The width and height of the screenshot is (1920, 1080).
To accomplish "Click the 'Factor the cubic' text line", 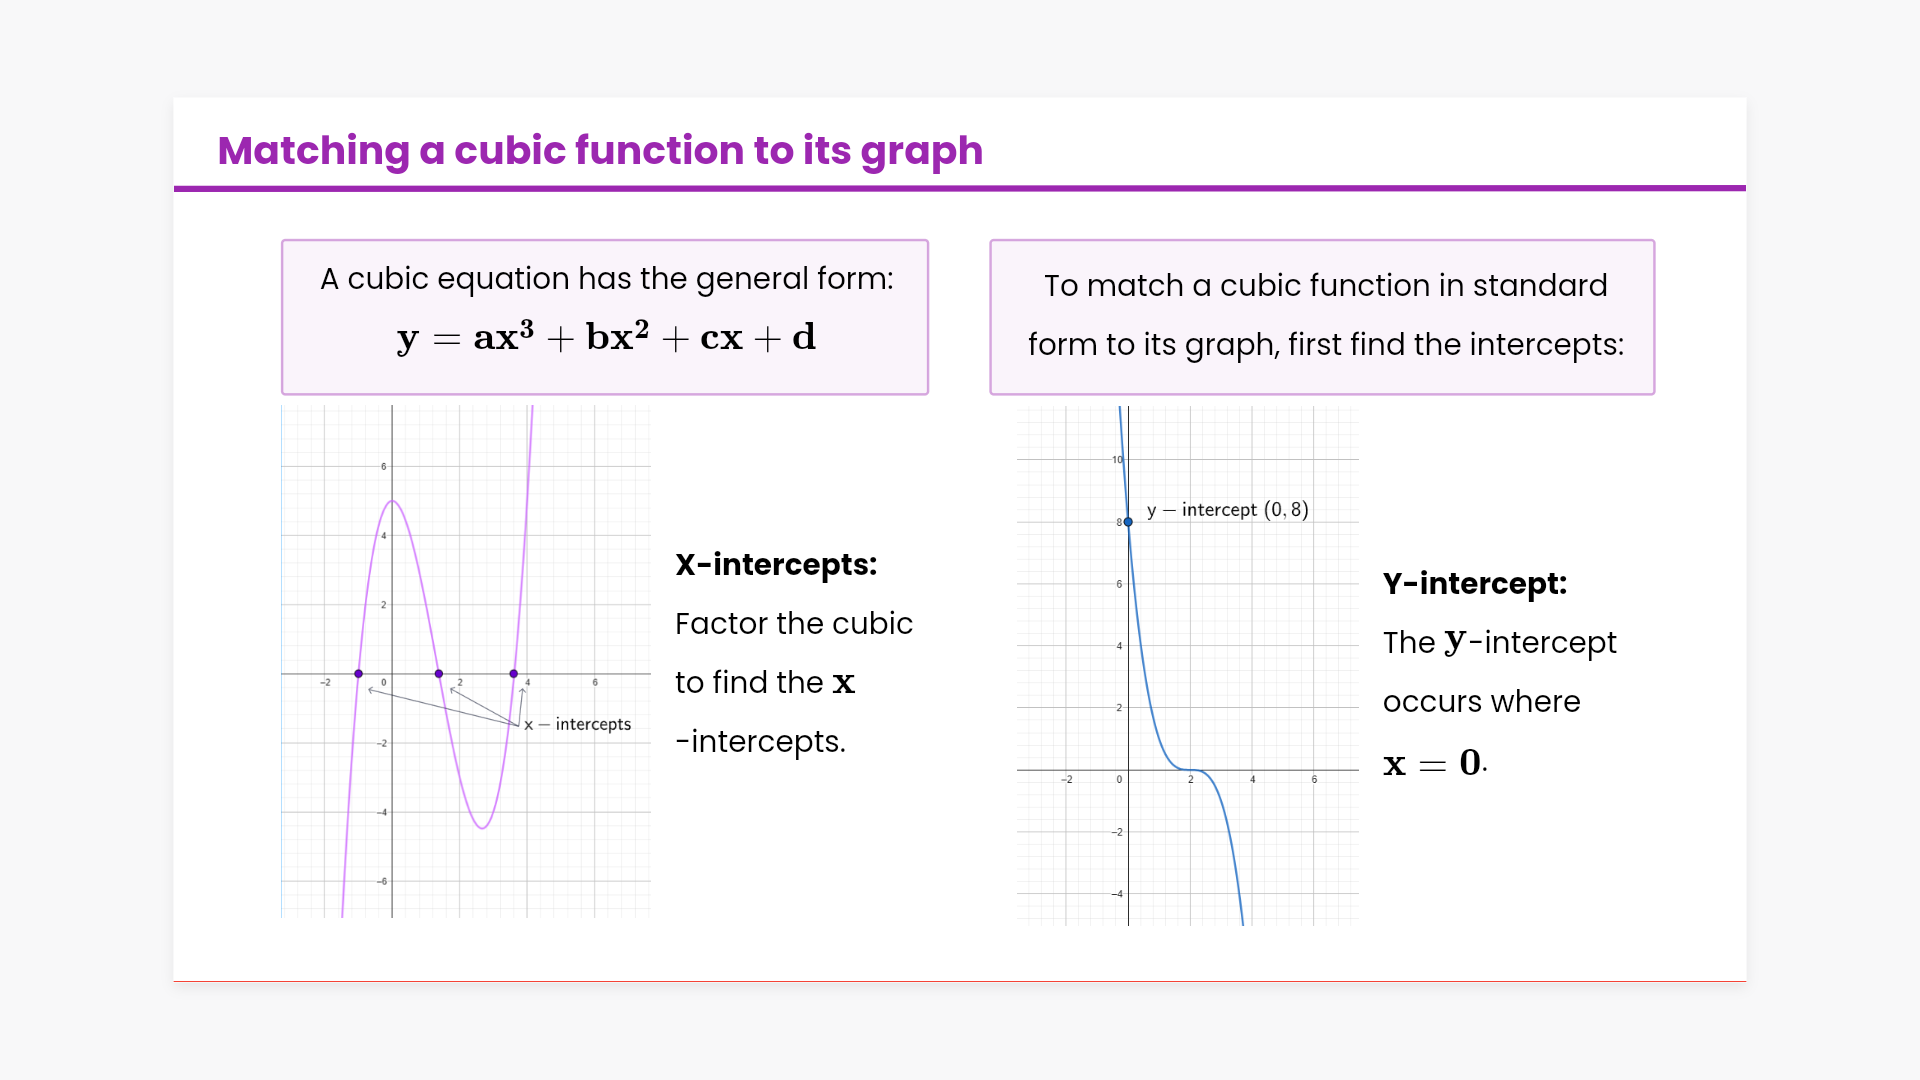I will coord(794,624).
